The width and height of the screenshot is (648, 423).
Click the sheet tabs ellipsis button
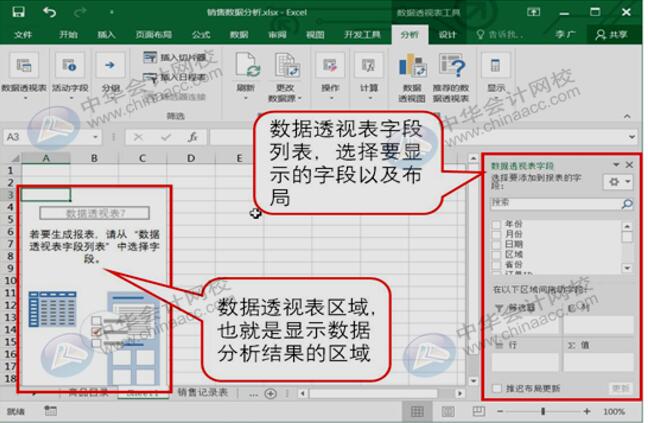coord(253,394)
